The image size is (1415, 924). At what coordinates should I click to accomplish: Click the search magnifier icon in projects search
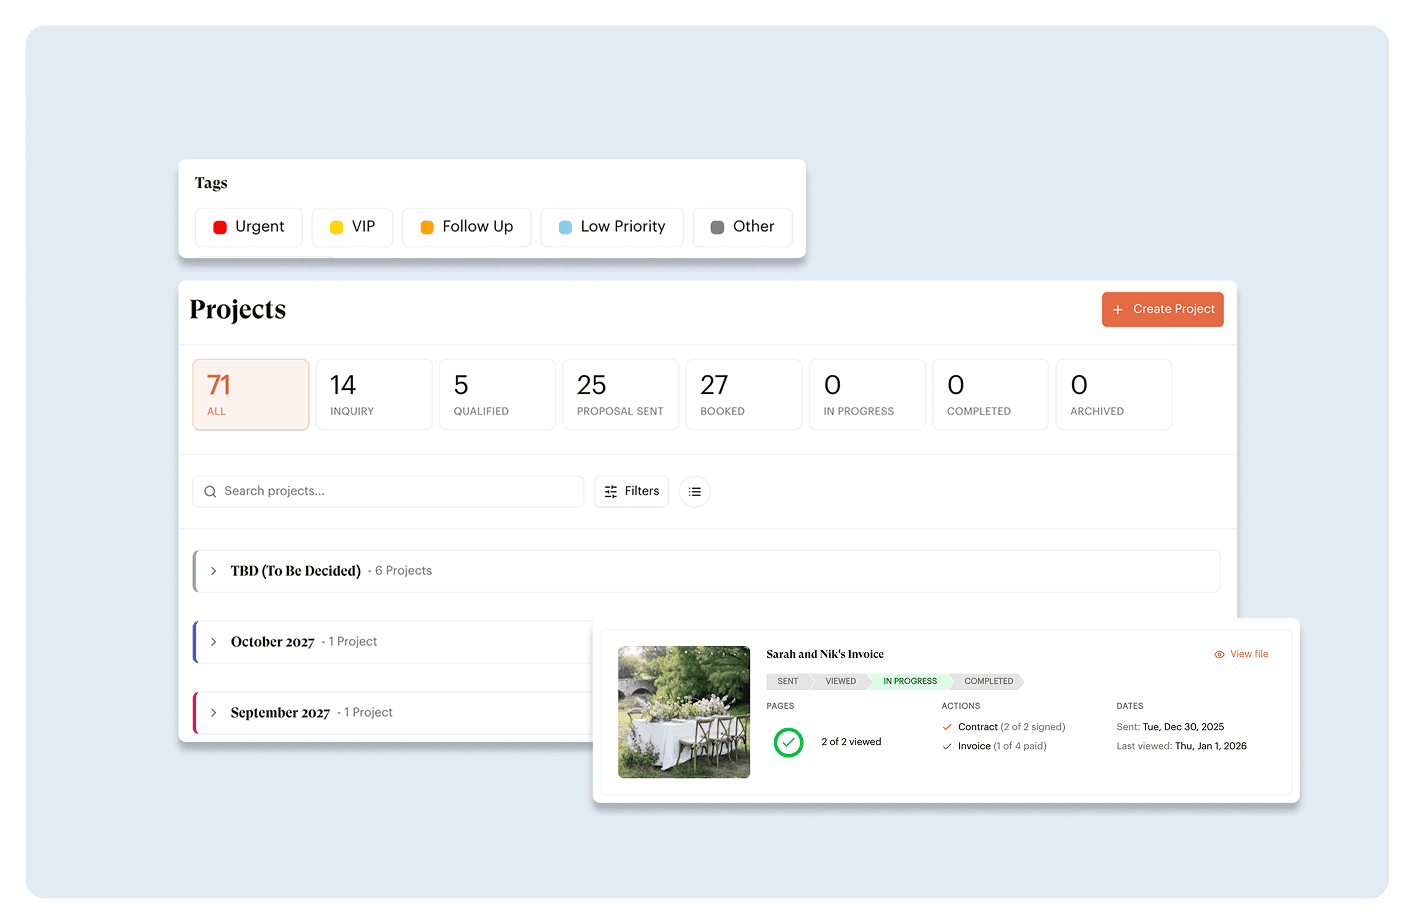210,491
